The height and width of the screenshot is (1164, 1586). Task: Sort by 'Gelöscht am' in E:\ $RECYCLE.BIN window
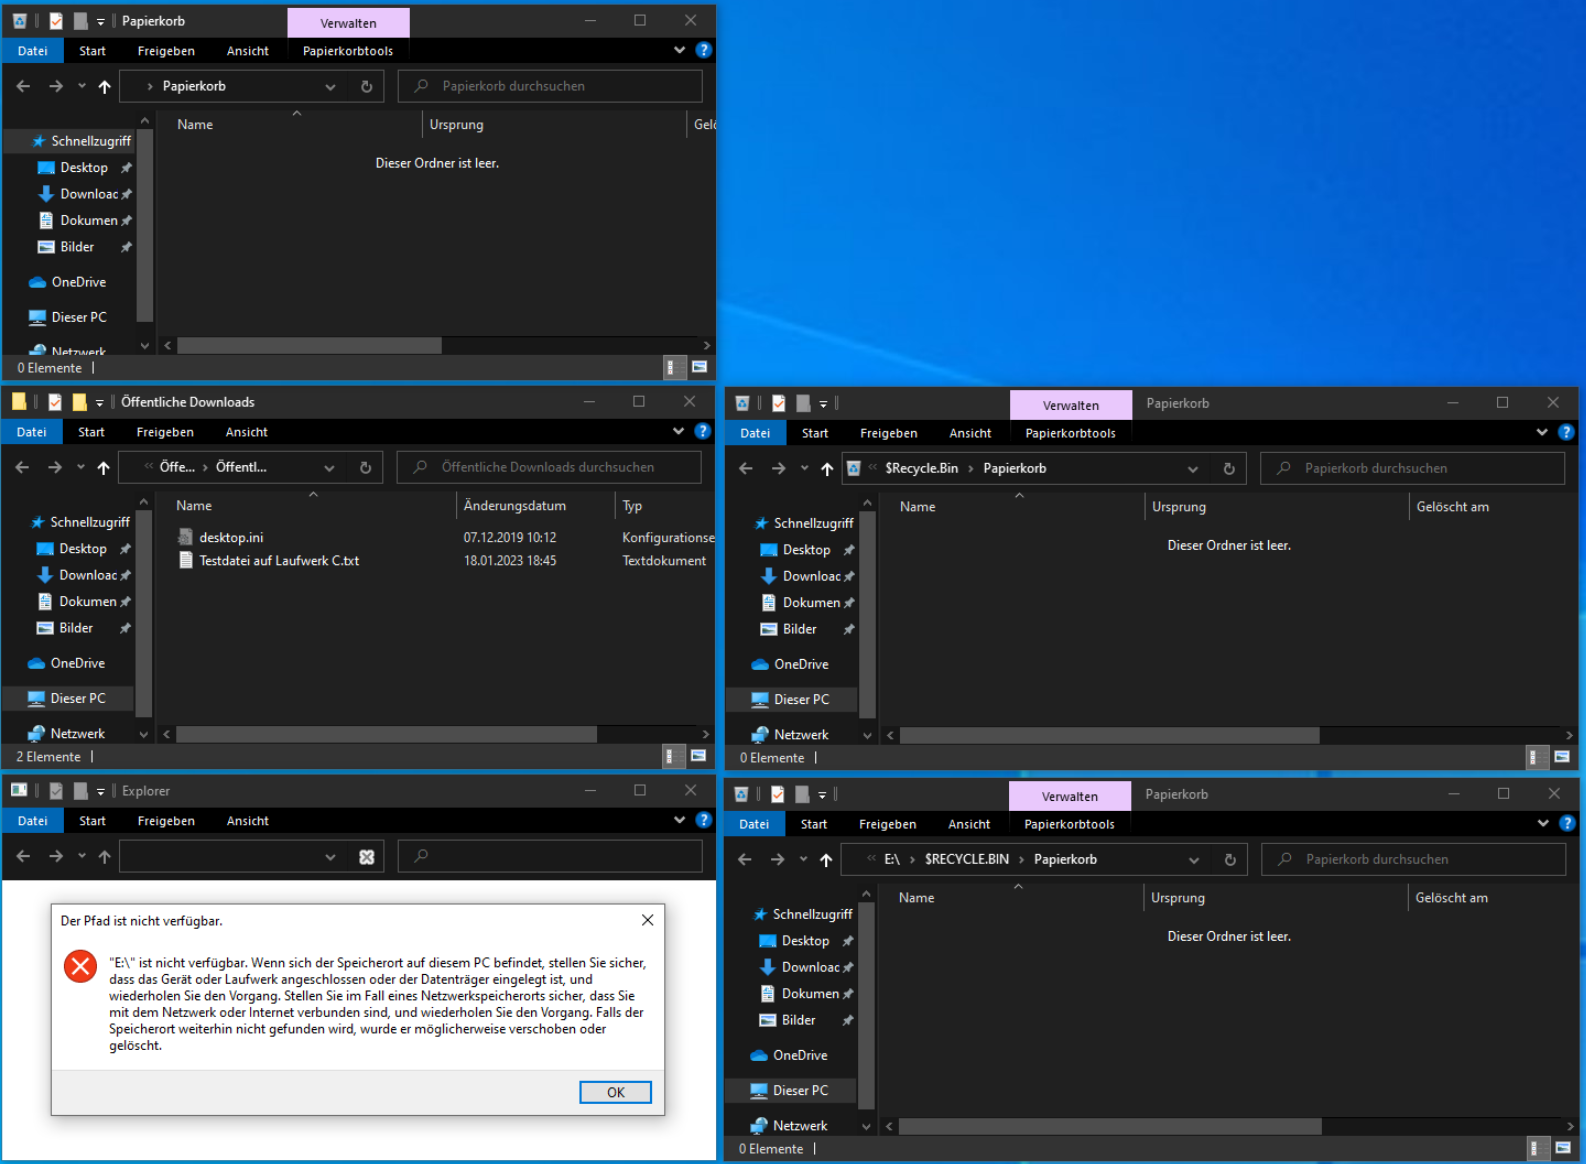[x=1451, y=898]
